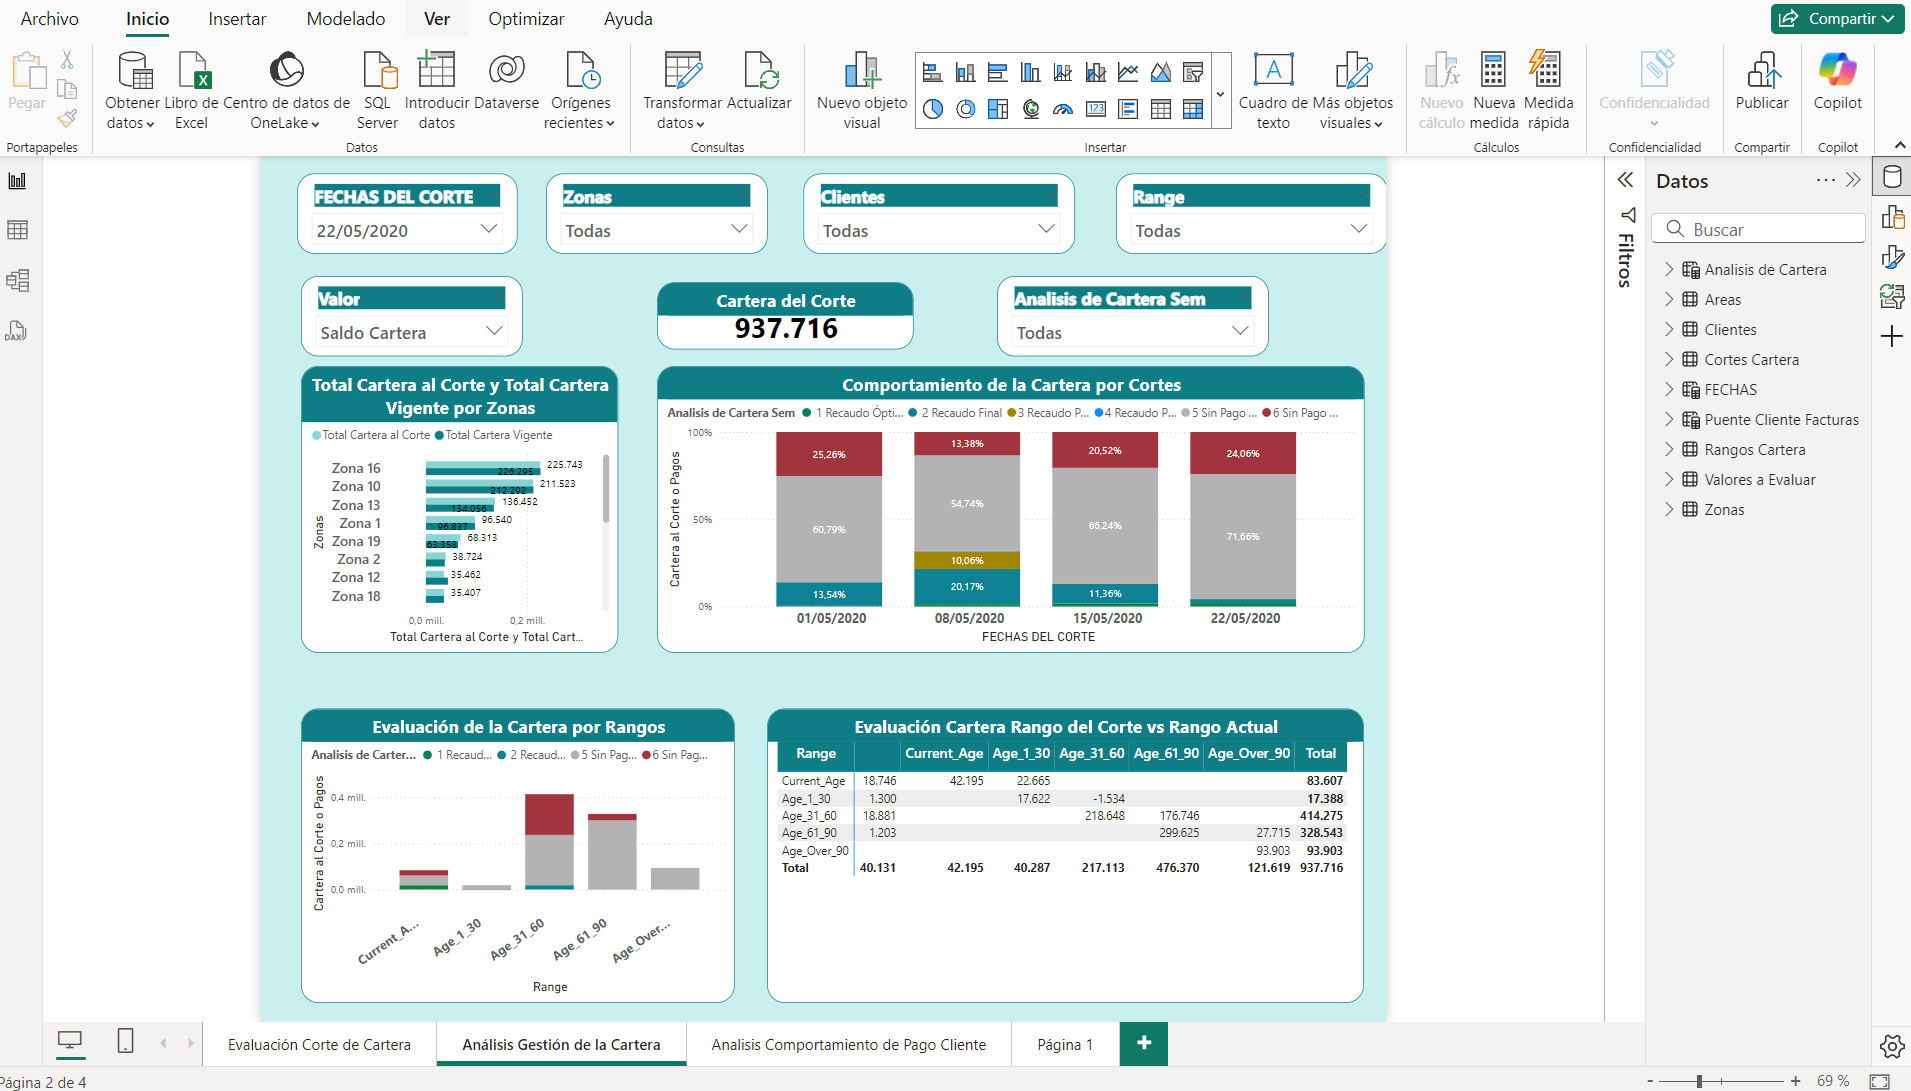Go to Evaluación Corte de Cartera page
The width and height of the screenshot is (1911, 1091).
(319, 1044)
